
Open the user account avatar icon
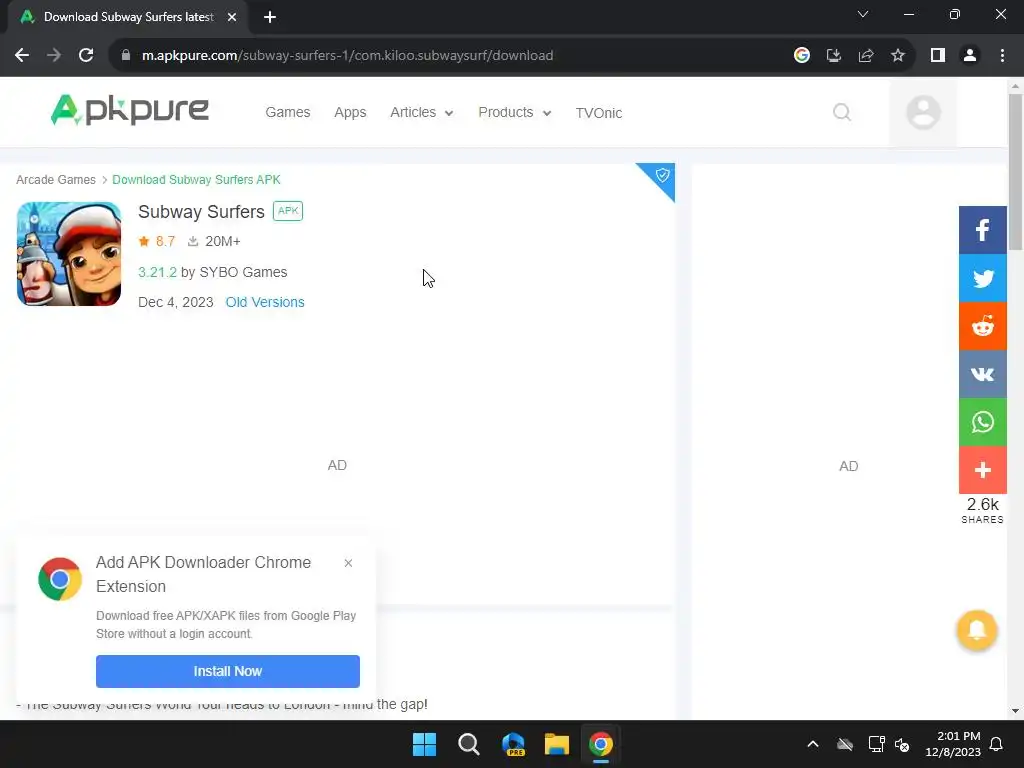tap(923, 112)
